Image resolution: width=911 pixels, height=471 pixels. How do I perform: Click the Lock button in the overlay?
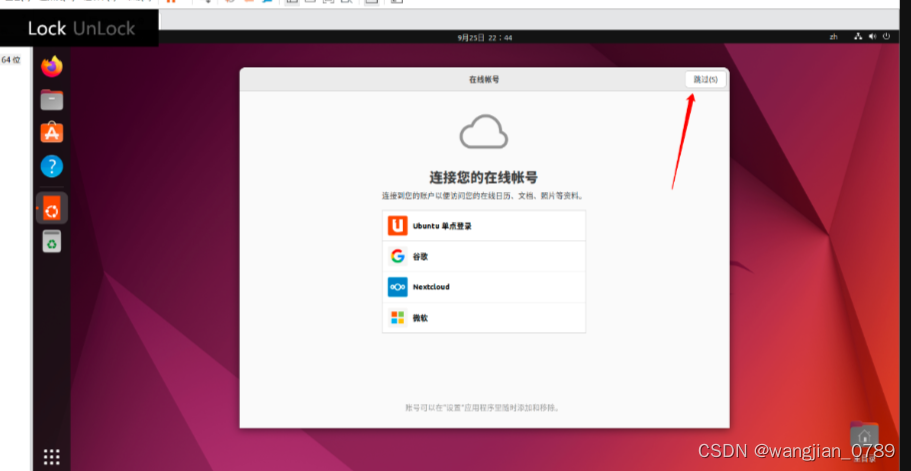pos(46,28)
